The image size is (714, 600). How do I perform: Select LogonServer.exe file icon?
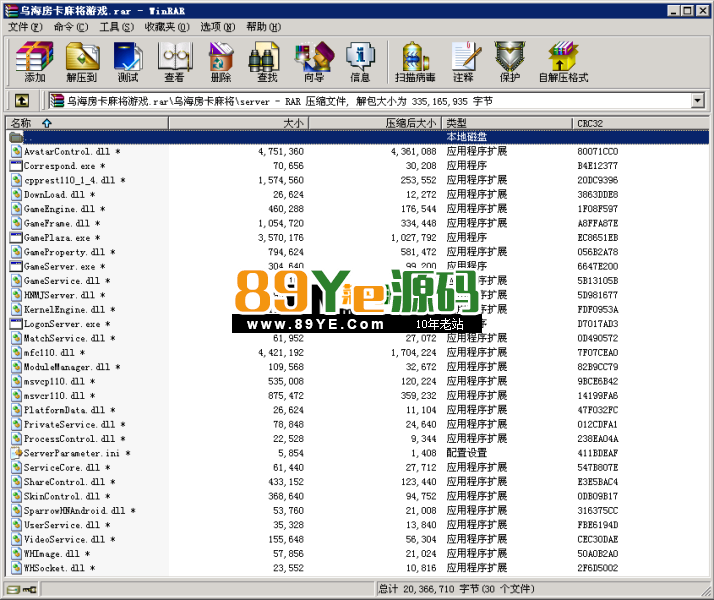click(16, 324)
